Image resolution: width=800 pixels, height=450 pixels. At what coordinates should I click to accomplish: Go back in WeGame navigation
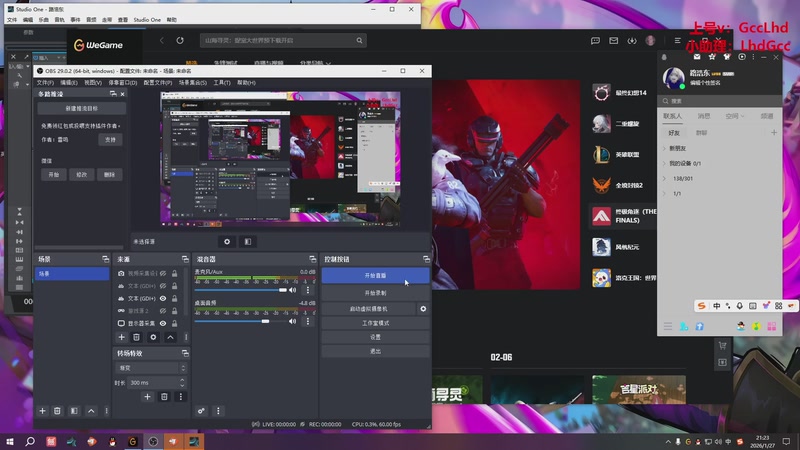pyautogui.click(x=162, y=40)
